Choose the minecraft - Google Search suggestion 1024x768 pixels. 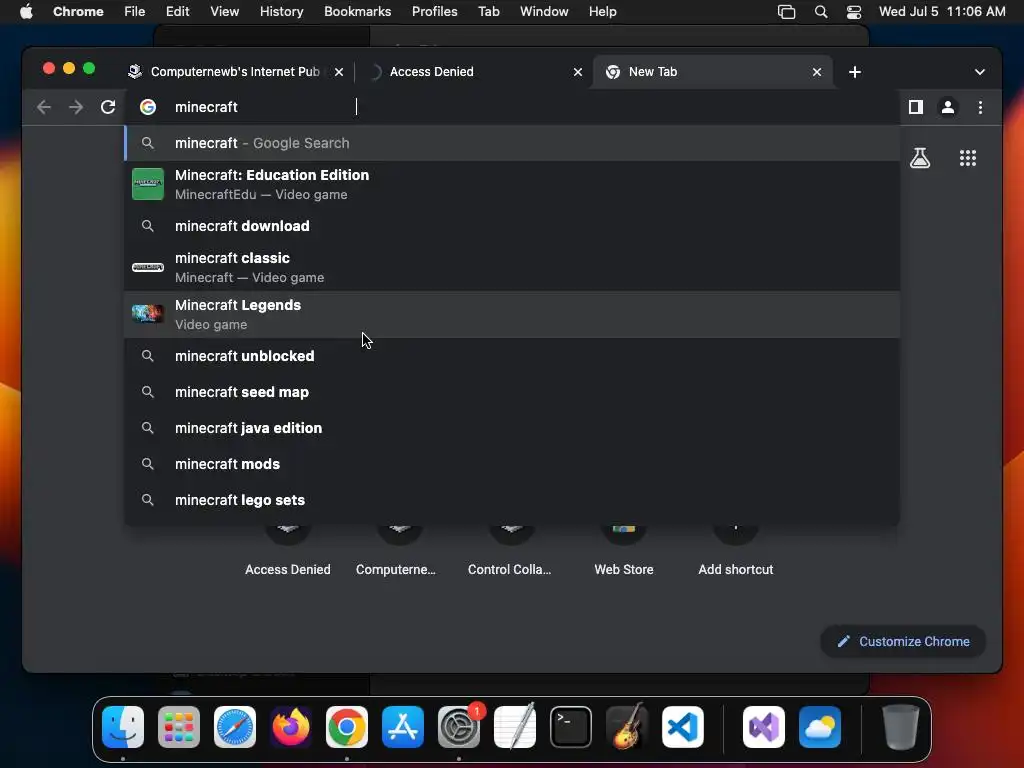[512, 143]
